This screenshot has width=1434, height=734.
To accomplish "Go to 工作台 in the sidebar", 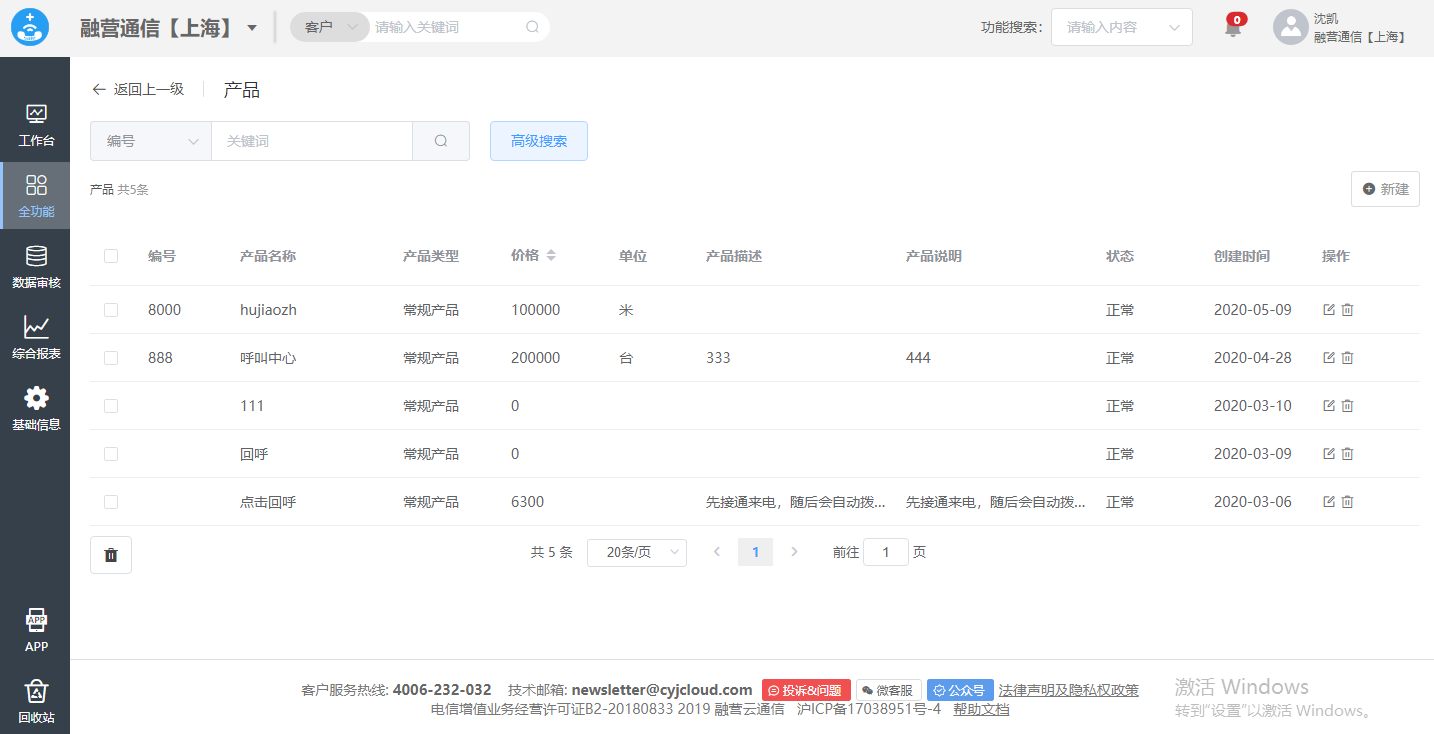I will [36, 125].
